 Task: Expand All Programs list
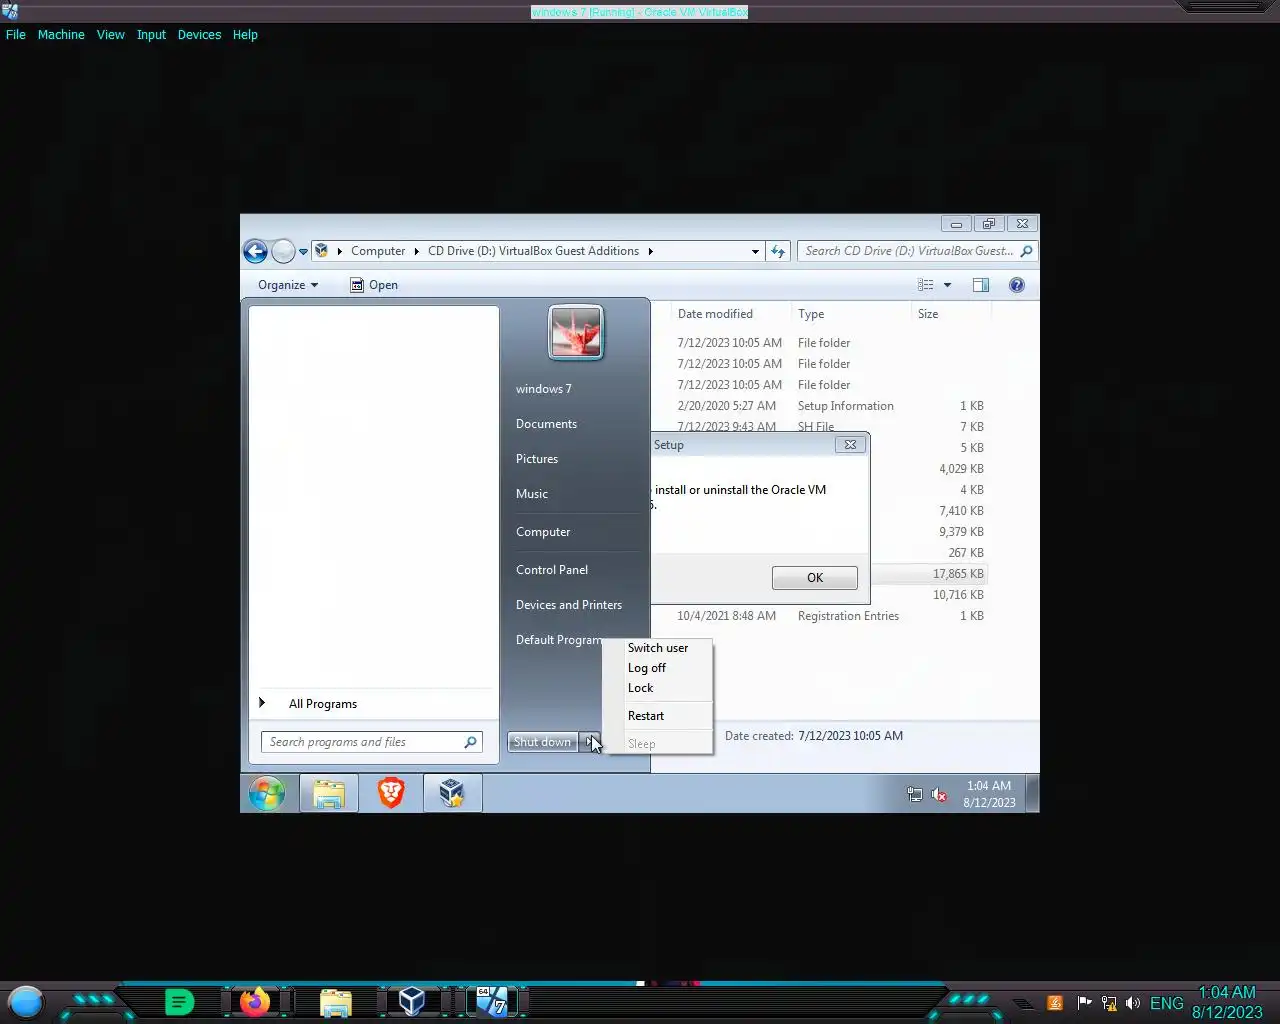323,704
